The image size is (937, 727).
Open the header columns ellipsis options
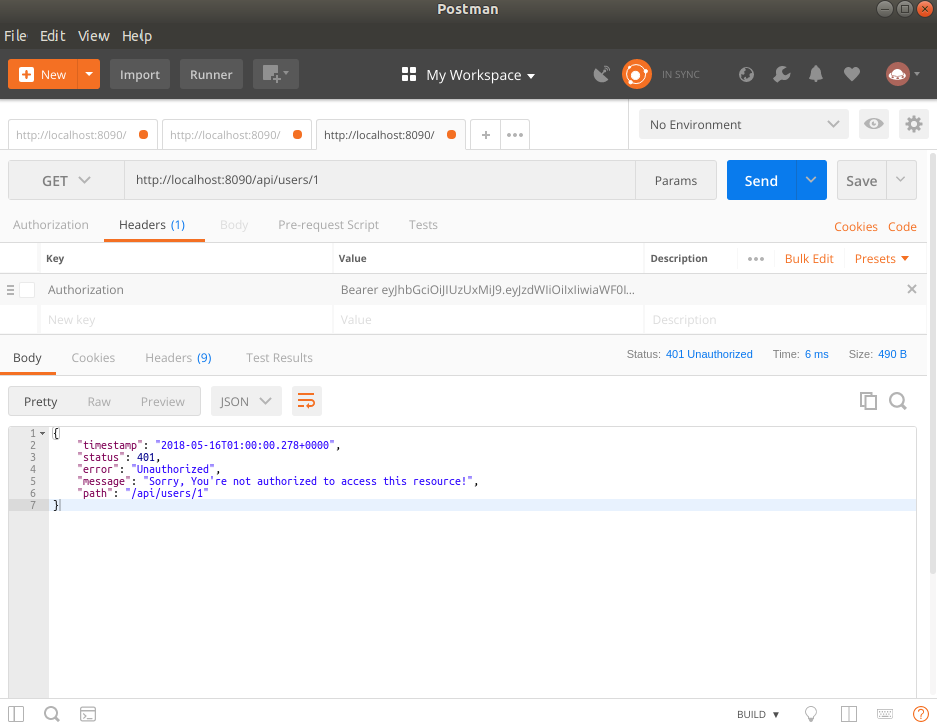(x=755, y=259)
